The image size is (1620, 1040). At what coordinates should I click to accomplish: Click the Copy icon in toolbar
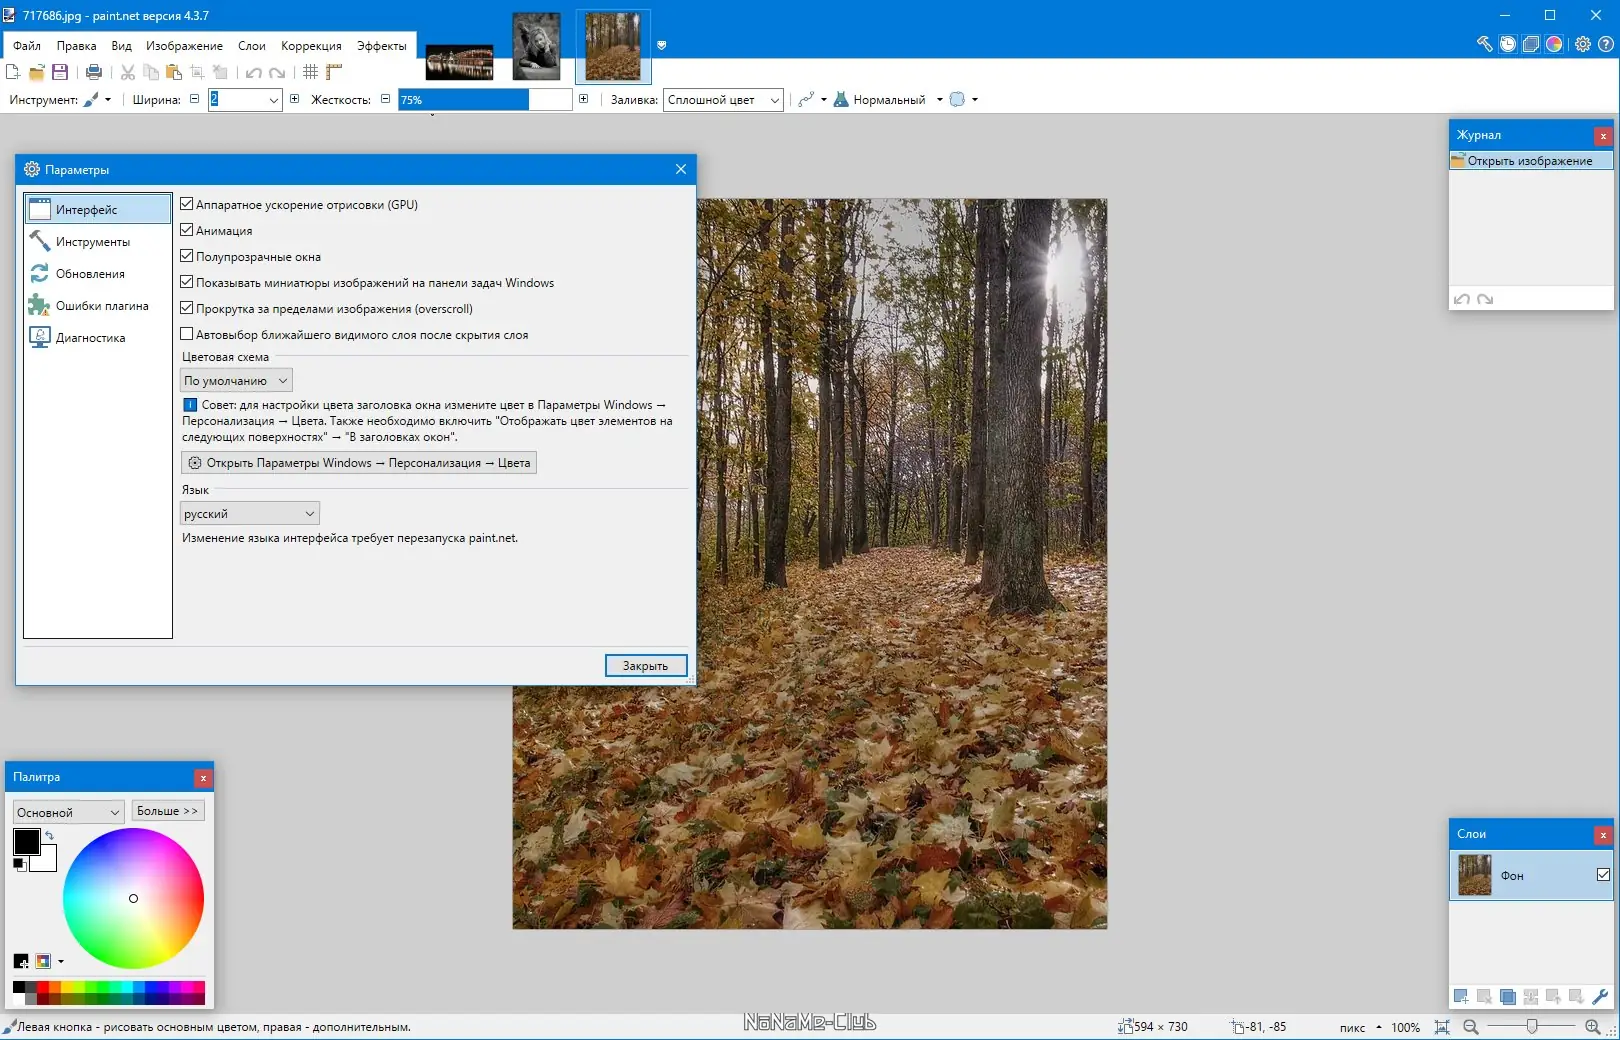(x=151, y=72)
